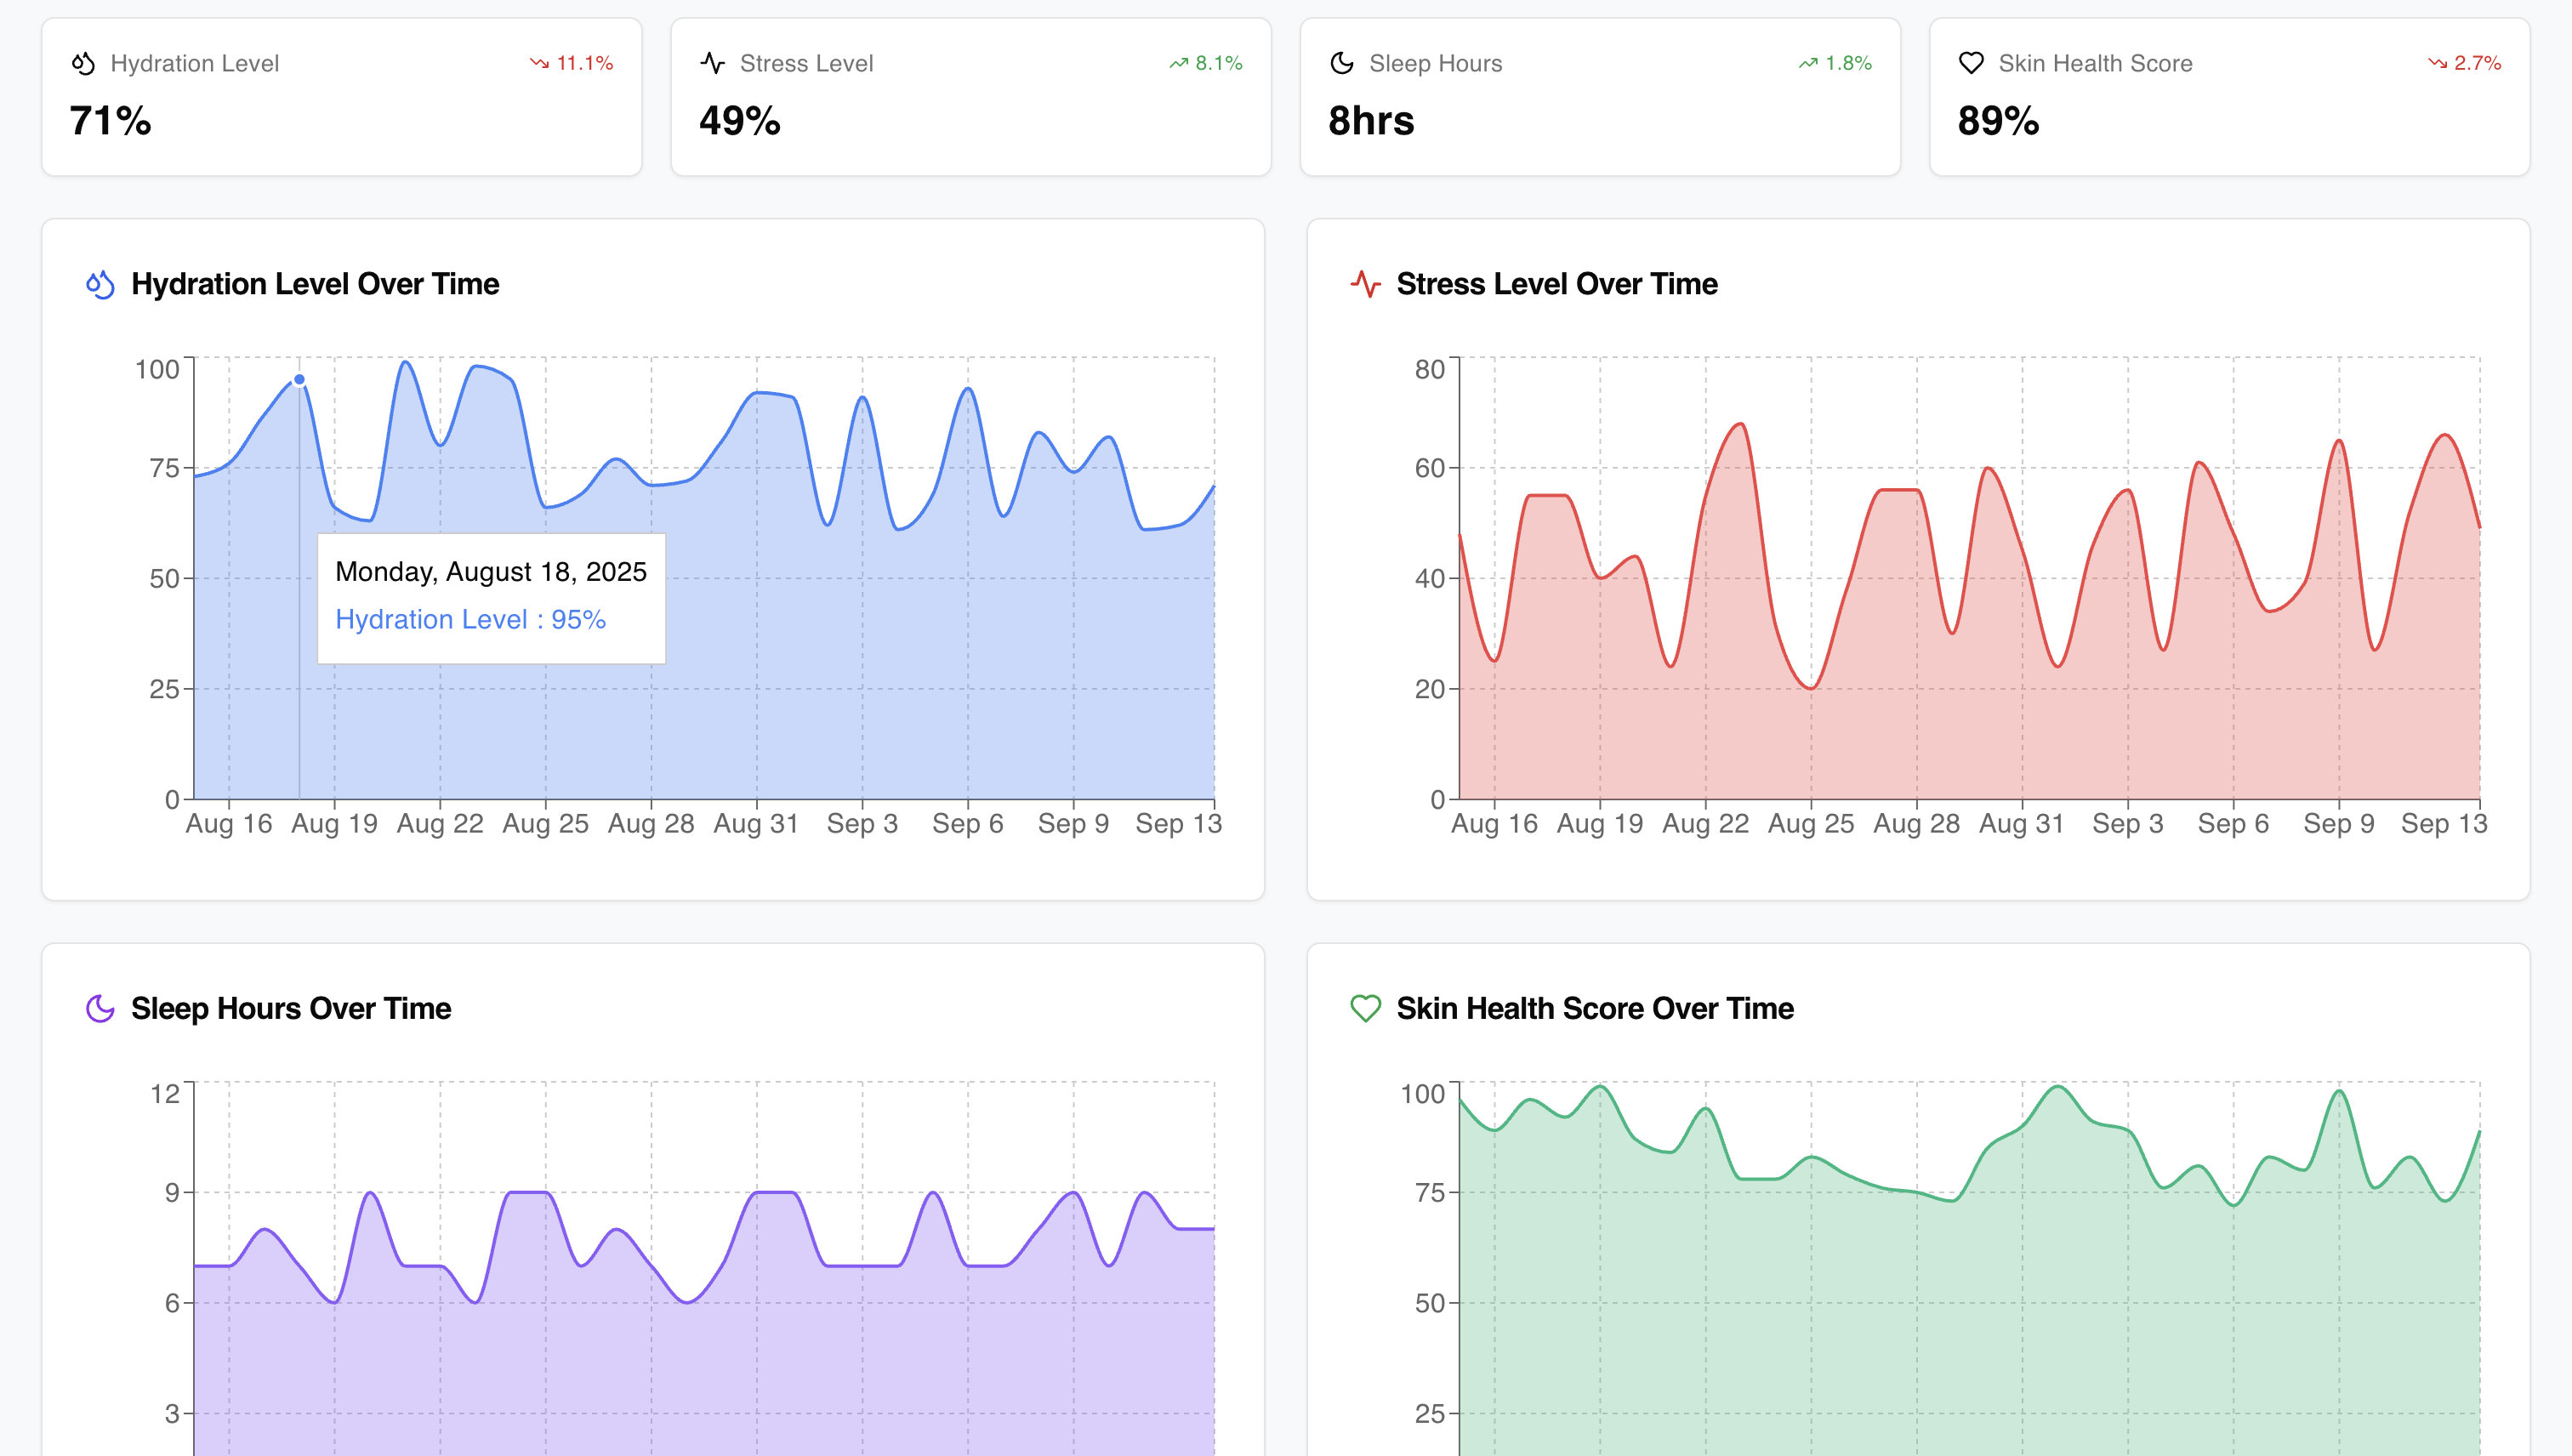Click the 8hrs Sleep Hours value
2572x1456 pixels.
pyautogui.click(x=1370, y=121)
